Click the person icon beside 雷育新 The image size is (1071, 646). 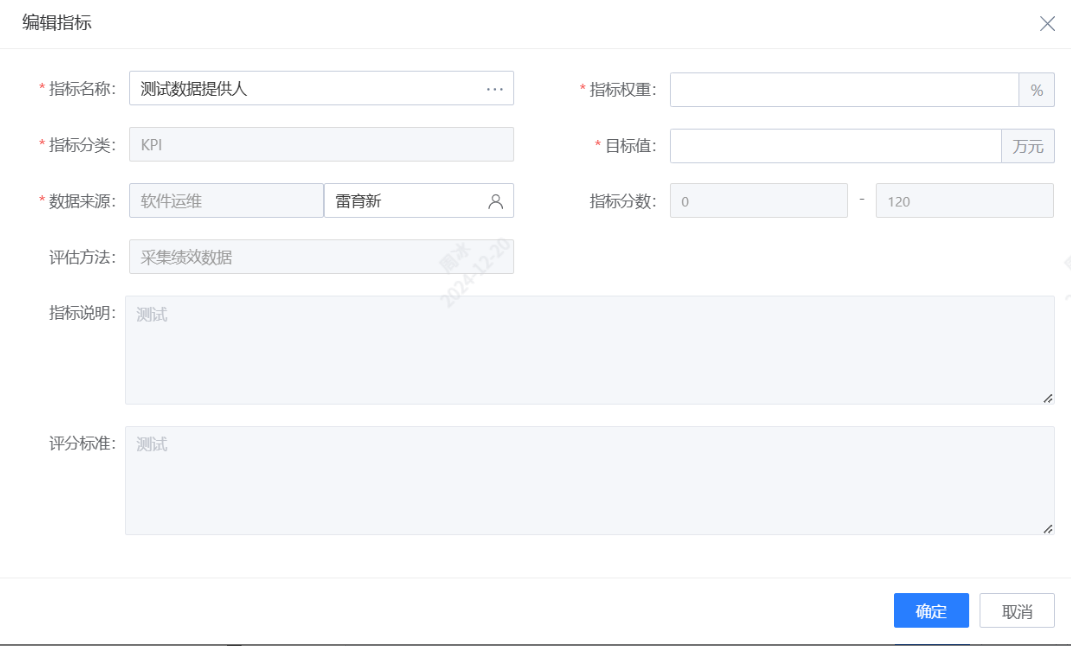(x=495, y=201)
